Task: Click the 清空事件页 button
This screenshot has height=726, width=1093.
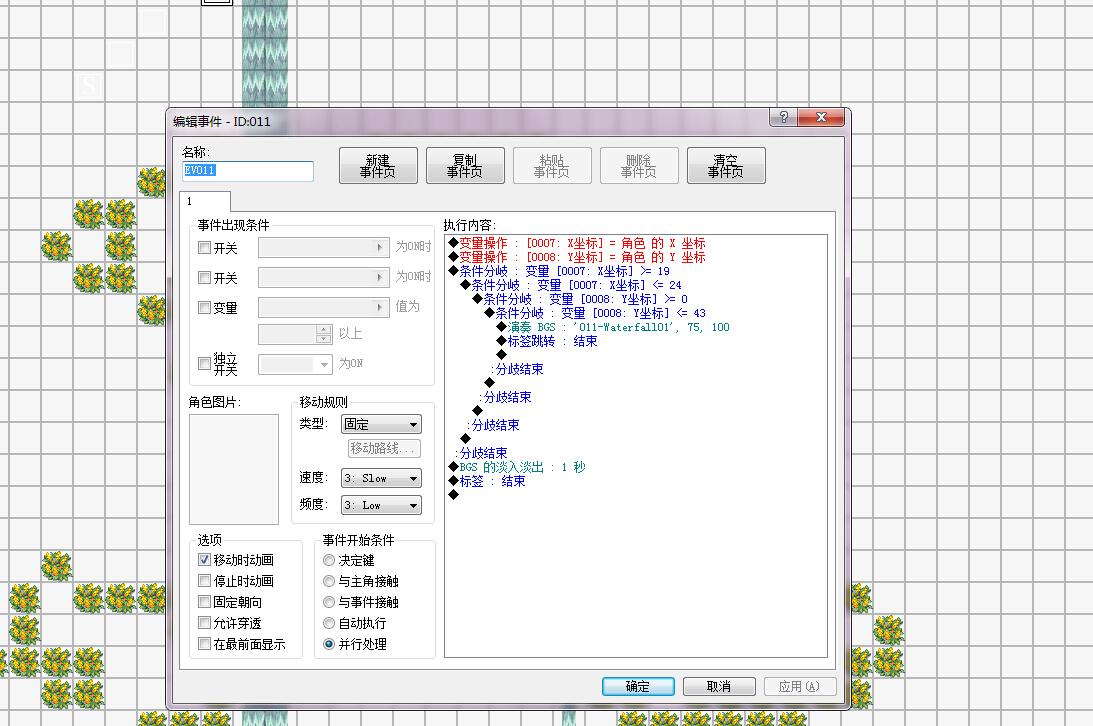Action: point(726,166)
